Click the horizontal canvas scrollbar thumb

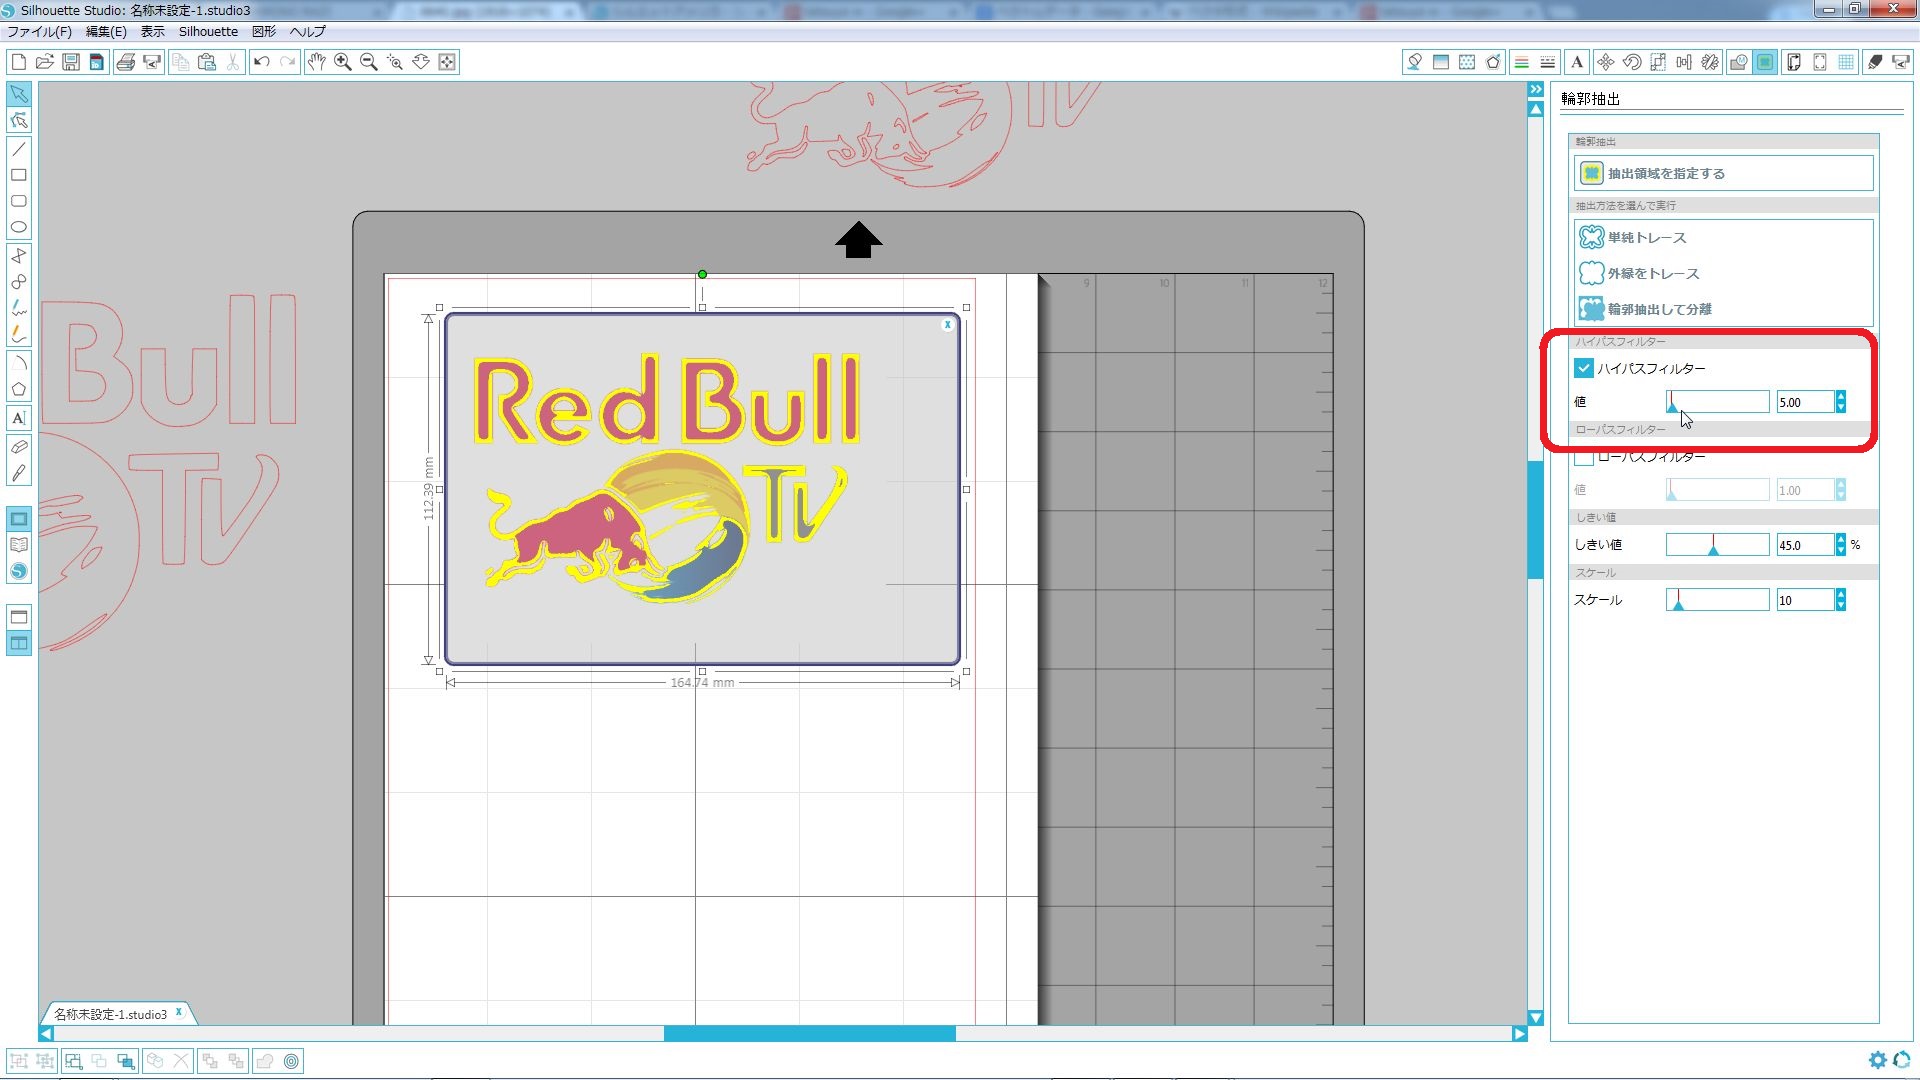(x=809, y=1034)
